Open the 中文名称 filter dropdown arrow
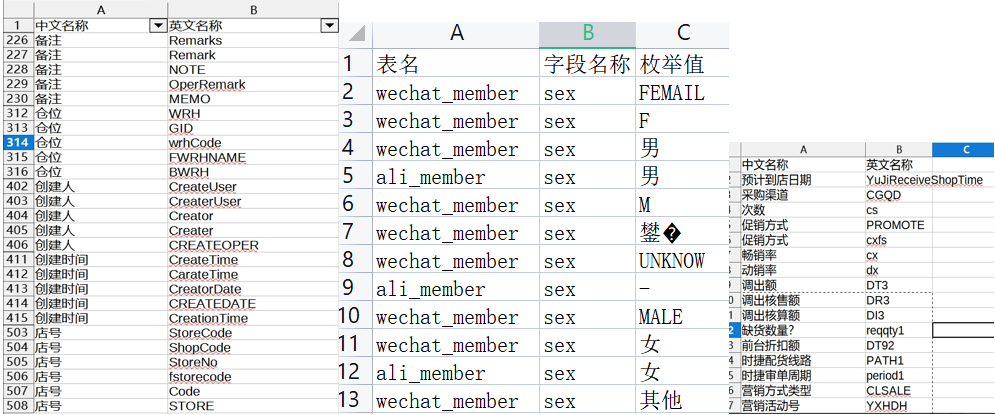The image size is (995, 415). tap(156, 25)
